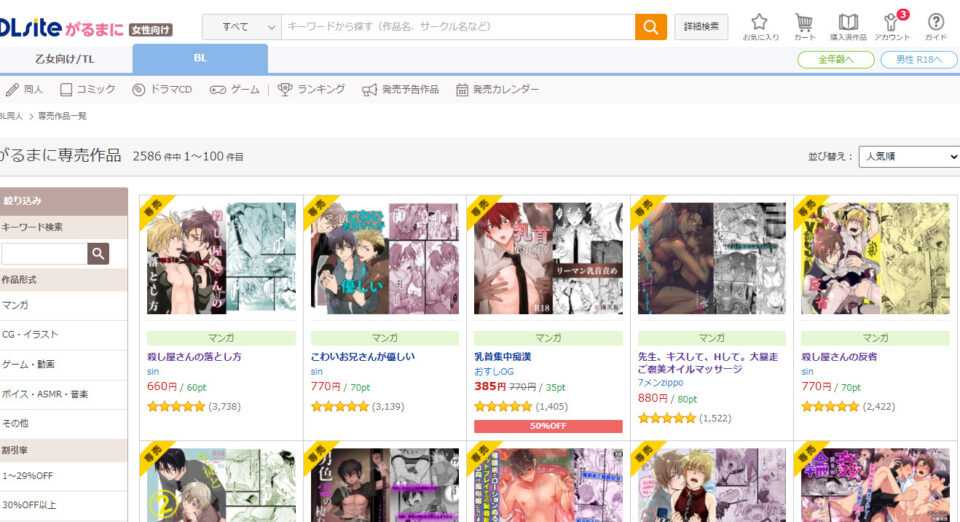Click マンガ tag under 殺し屋さんの落とし方
Image resolution: width=960 pixels, height=522 pixels.
point(221,338)
